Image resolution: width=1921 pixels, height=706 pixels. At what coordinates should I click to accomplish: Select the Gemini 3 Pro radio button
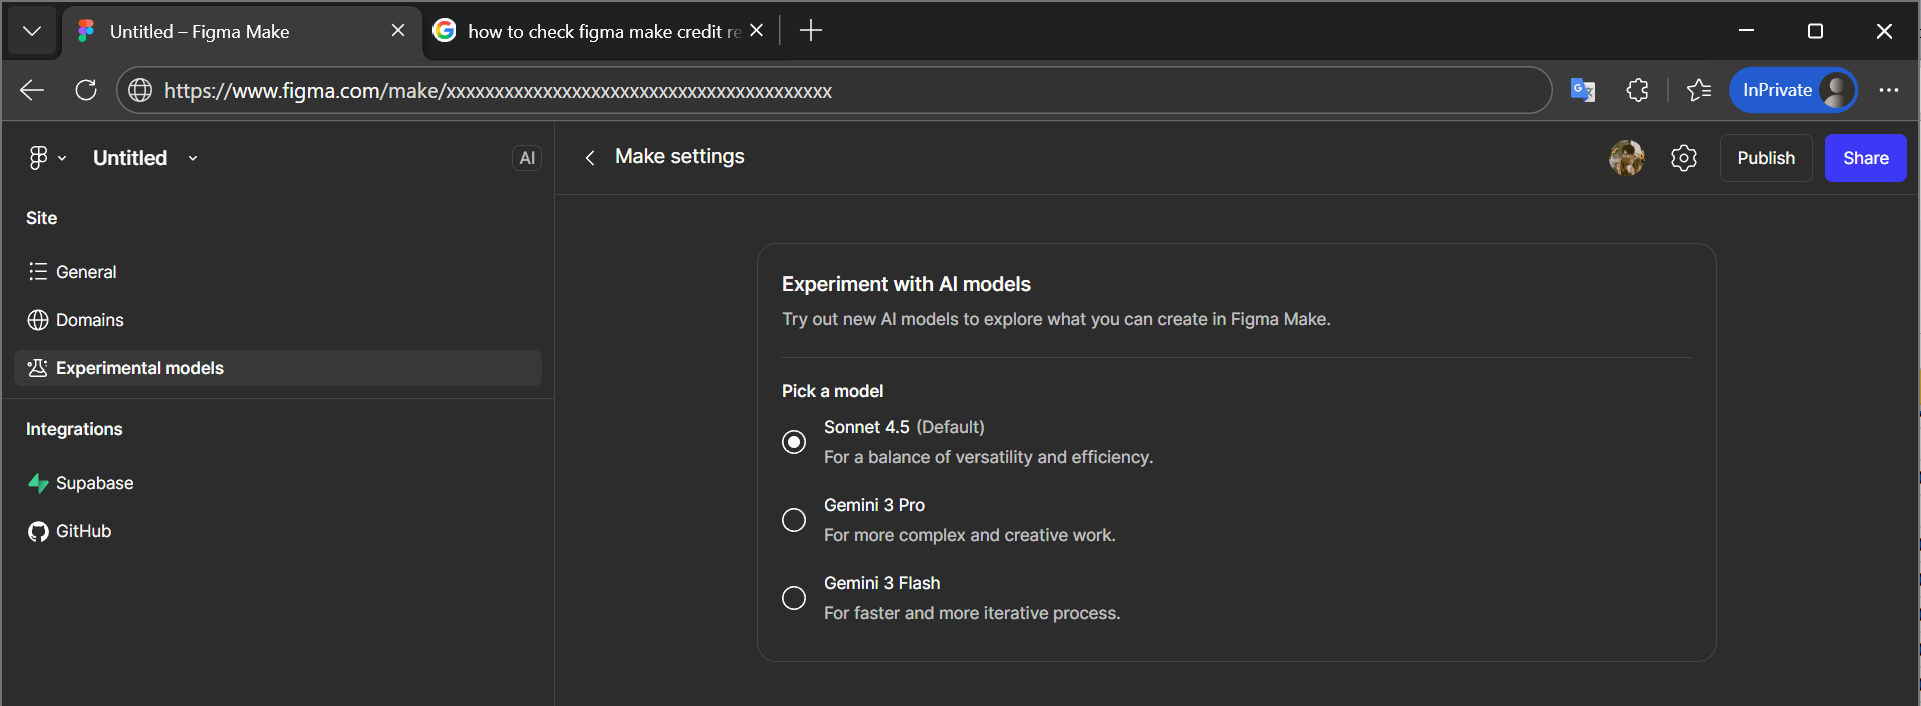pos(794,520)
